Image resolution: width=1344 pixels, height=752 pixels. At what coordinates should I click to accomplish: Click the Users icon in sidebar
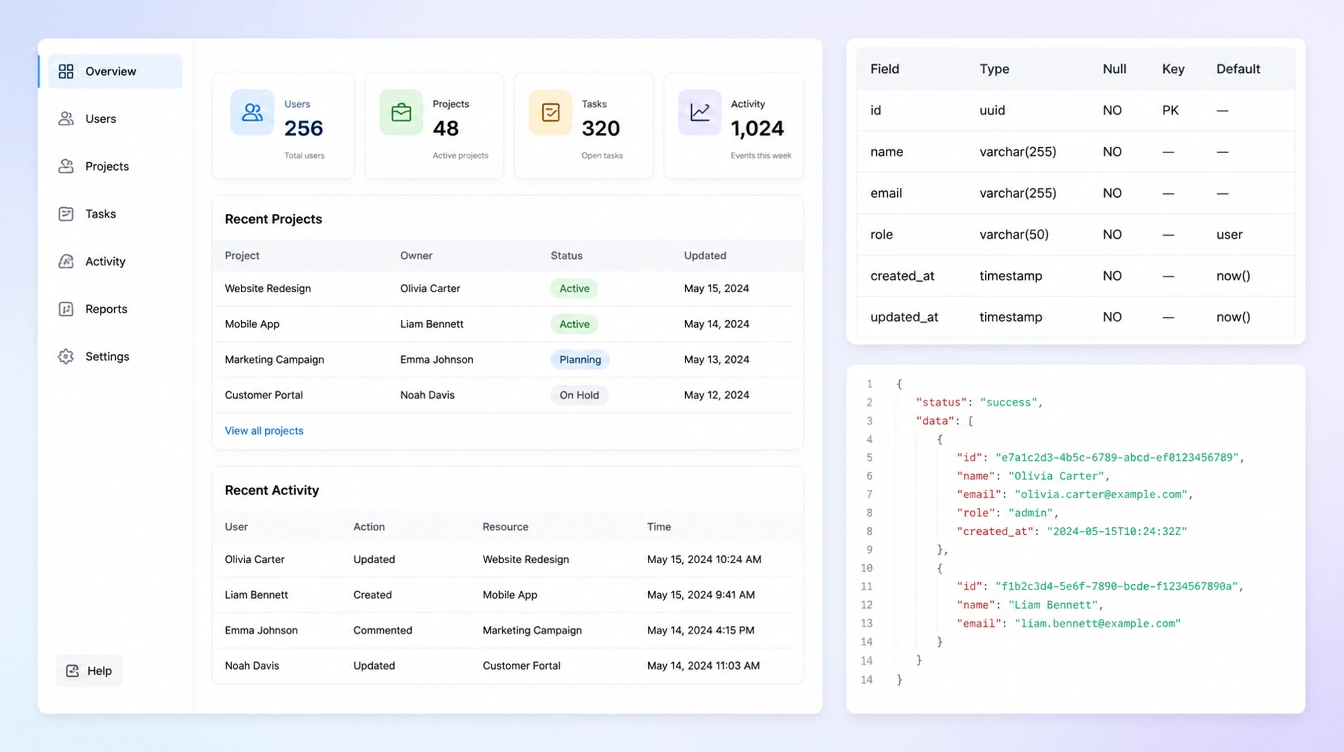point(66,119)
